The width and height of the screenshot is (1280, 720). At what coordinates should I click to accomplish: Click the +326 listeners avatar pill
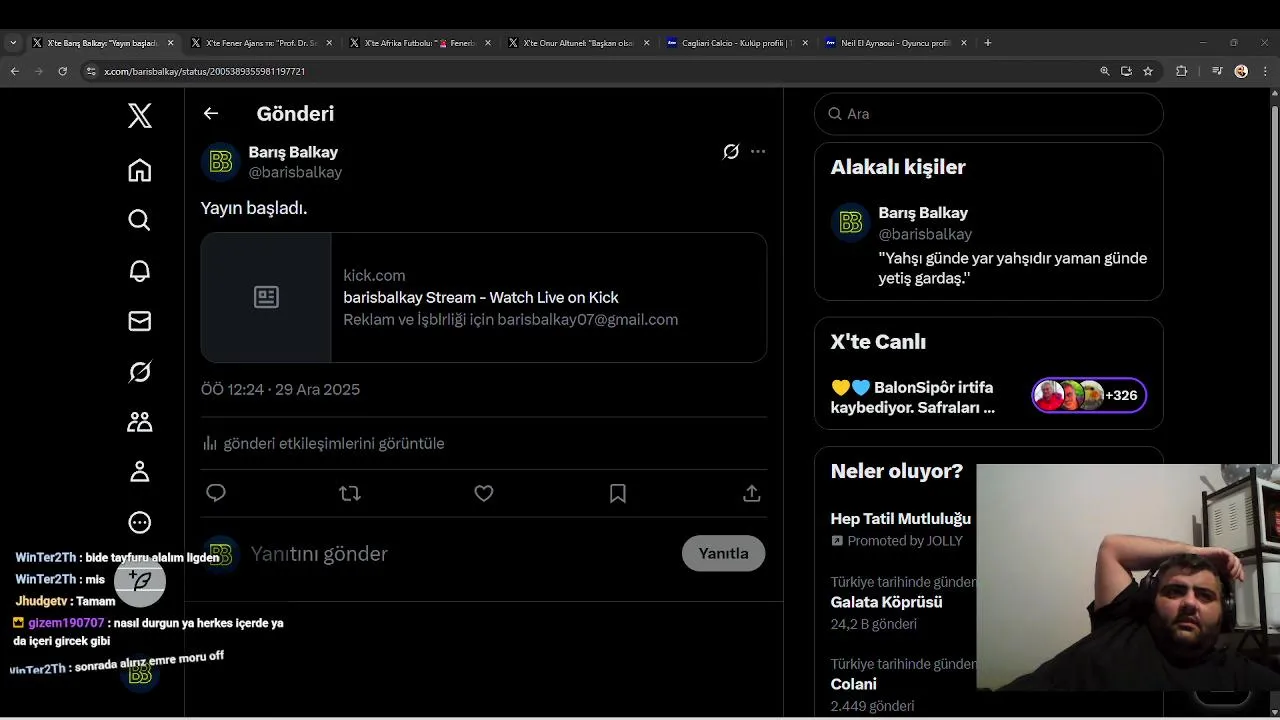1089,395
